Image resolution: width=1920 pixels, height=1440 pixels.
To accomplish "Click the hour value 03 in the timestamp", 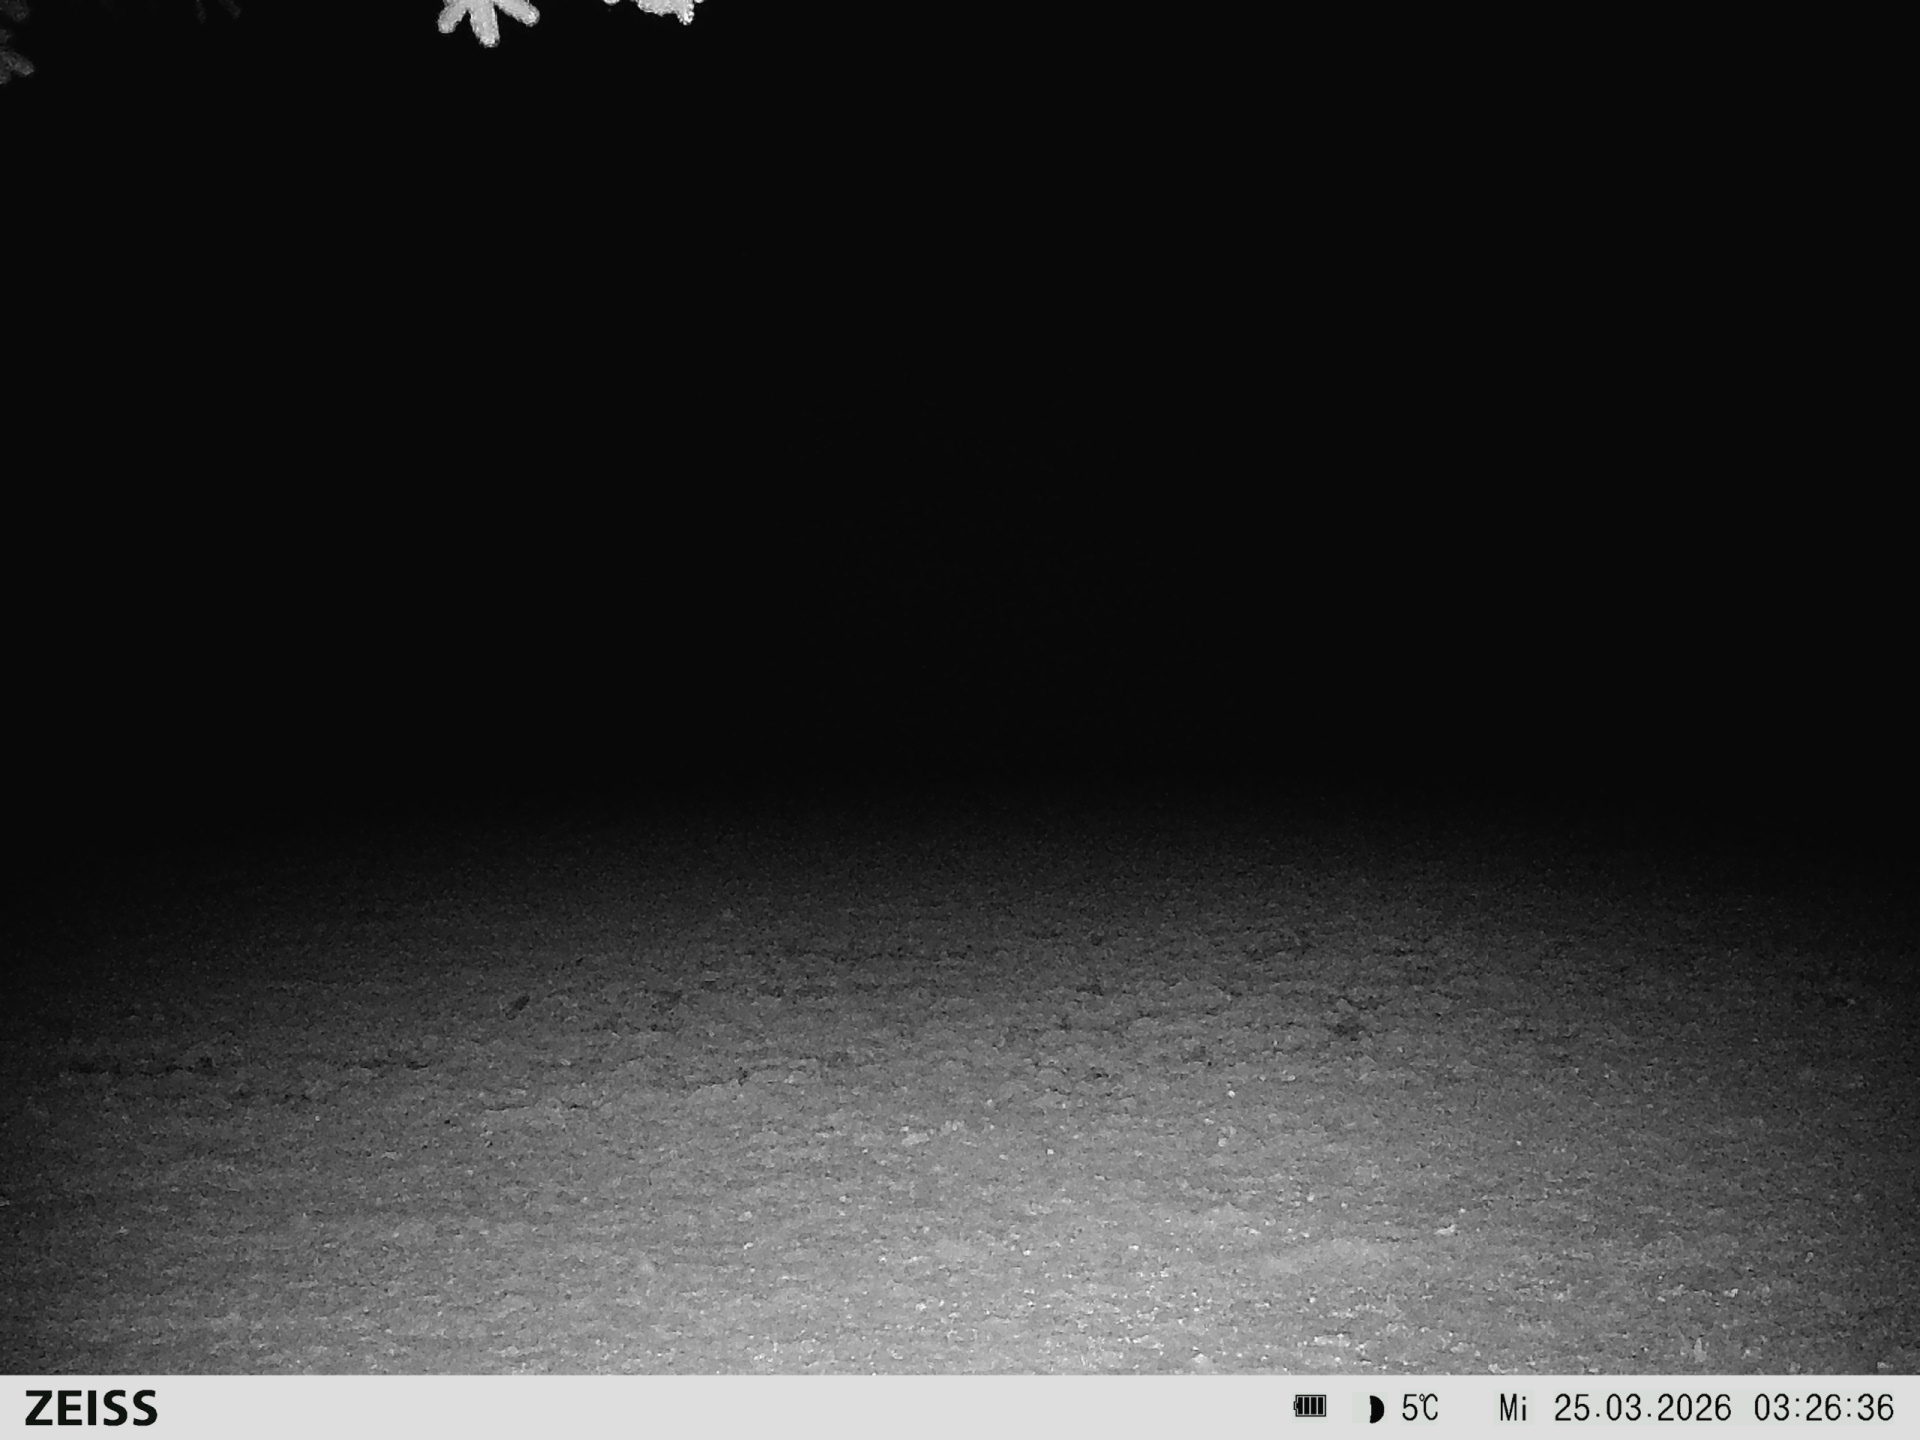I will pyautogui.click(x=1773, y=1408).
